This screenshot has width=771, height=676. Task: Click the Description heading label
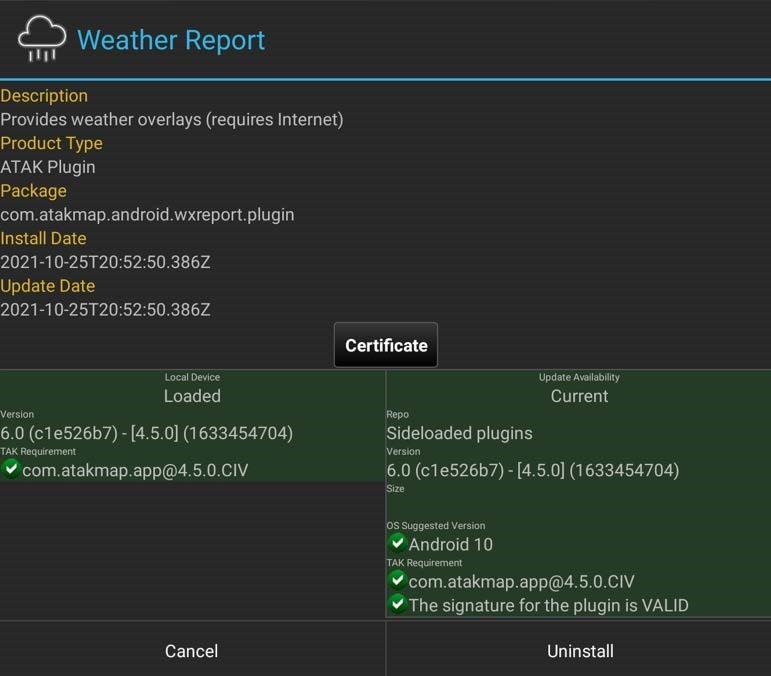point(44,96)
